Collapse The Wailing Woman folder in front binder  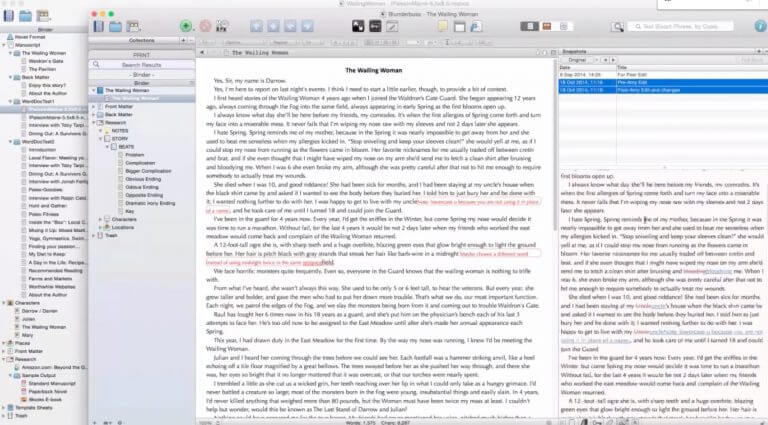point(94,91)
